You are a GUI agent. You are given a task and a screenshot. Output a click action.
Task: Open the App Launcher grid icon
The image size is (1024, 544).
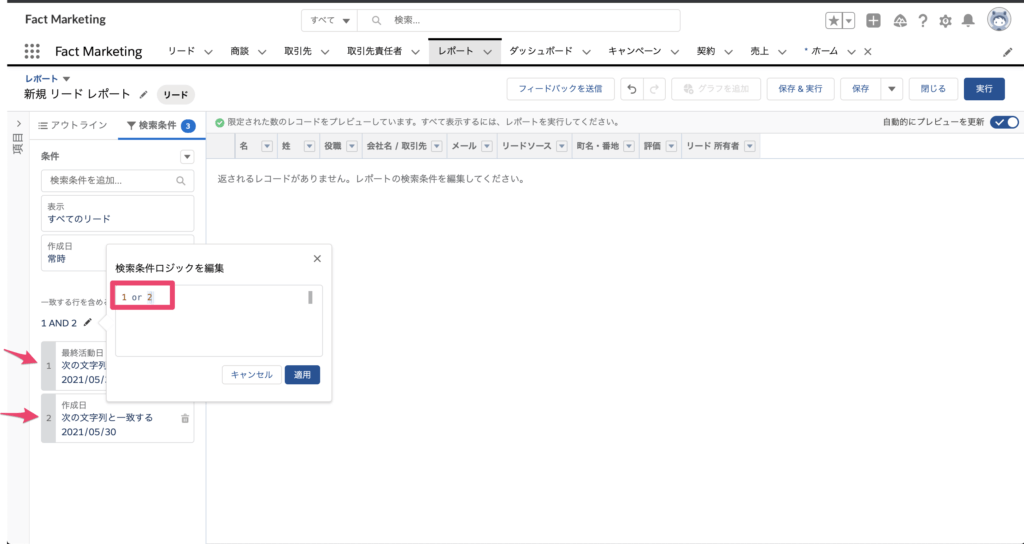point(32,52)
